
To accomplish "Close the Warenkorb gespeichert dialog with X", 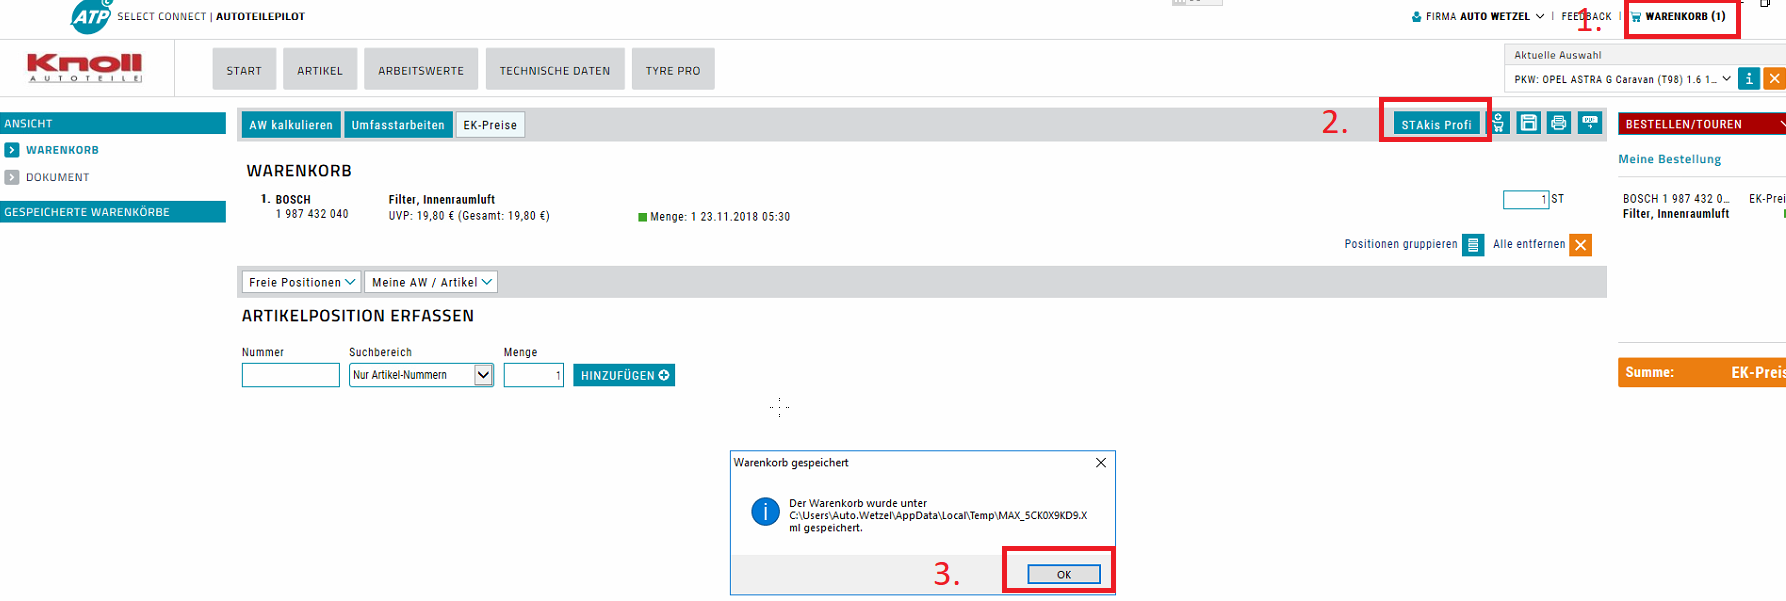I will 1101,463.
